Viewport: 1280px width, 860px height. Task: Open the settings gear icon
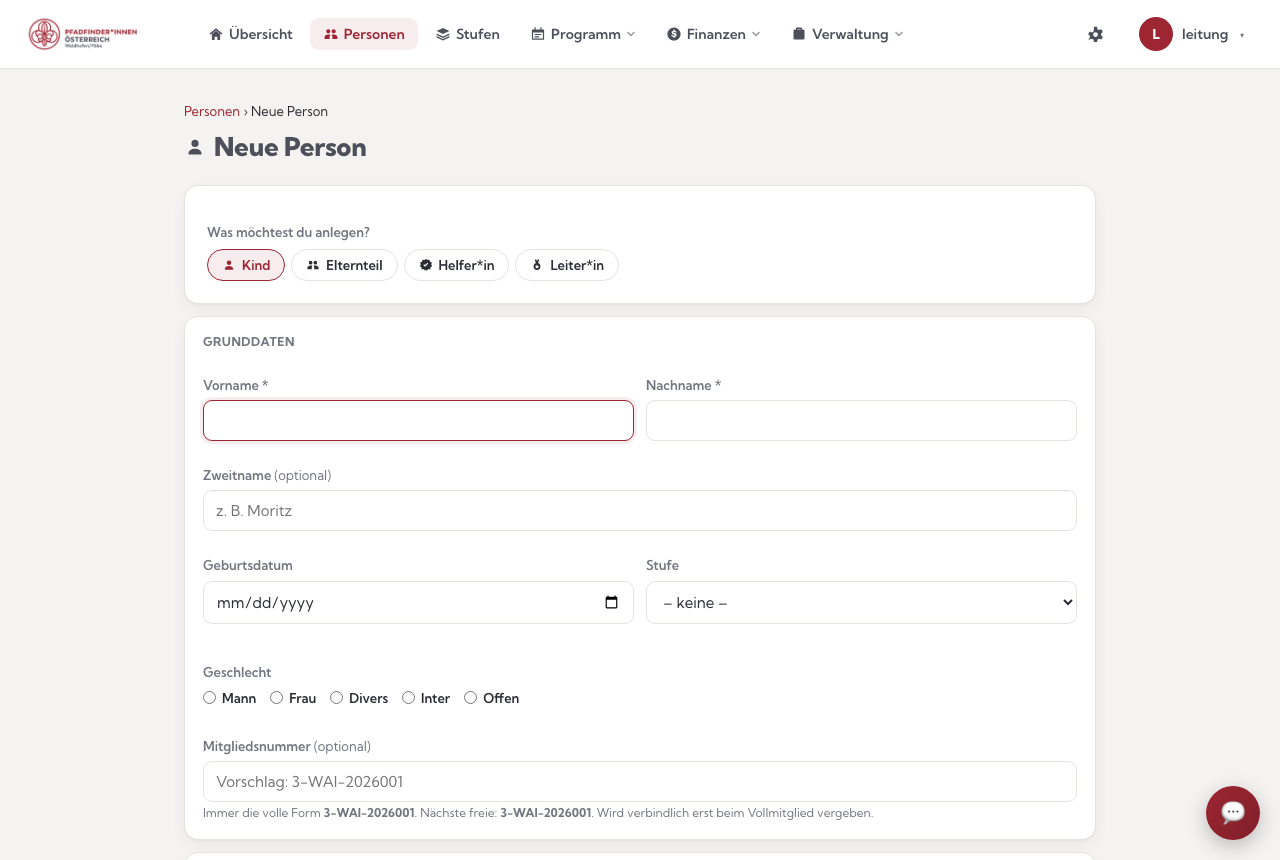coord(1095,34)
